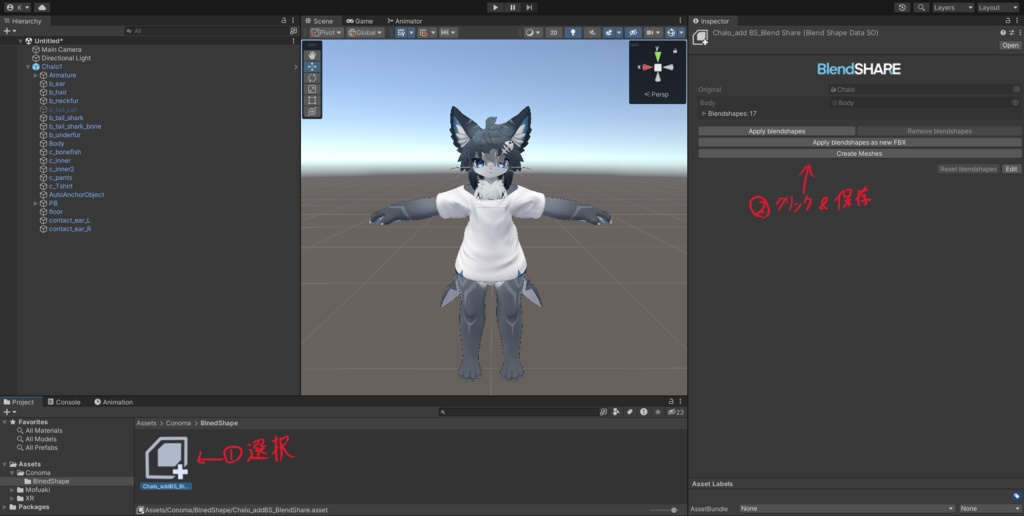This screenshot has width=1024, height=516.
Task: Expand the Armature object in Hierarchy
Action: [35, 75]
